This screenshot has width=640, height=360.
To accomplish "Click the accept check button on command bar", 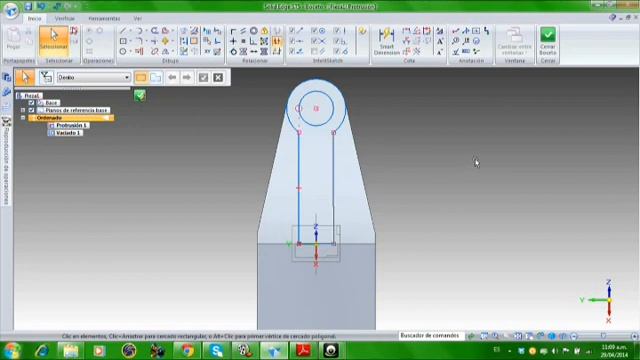I will (x=203, y=77).
